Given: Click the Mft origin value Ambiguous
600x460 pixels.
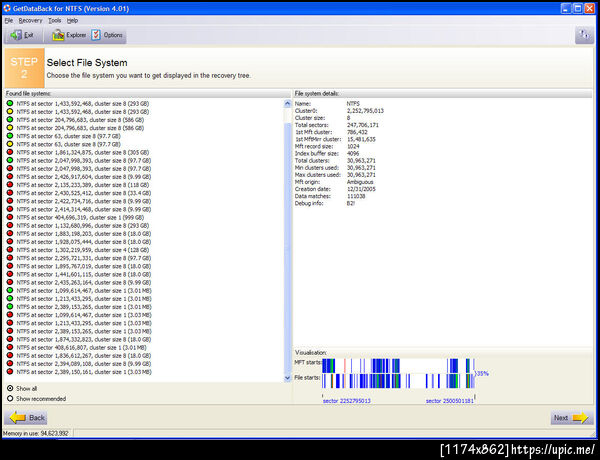Looking at the screenshot, I should pos(360,182).
